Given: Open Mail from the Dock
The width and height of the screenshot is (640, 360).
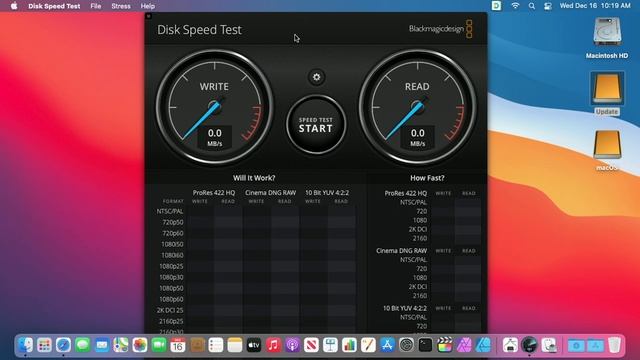Looking at the screenshot, I should tap(102, 345).
